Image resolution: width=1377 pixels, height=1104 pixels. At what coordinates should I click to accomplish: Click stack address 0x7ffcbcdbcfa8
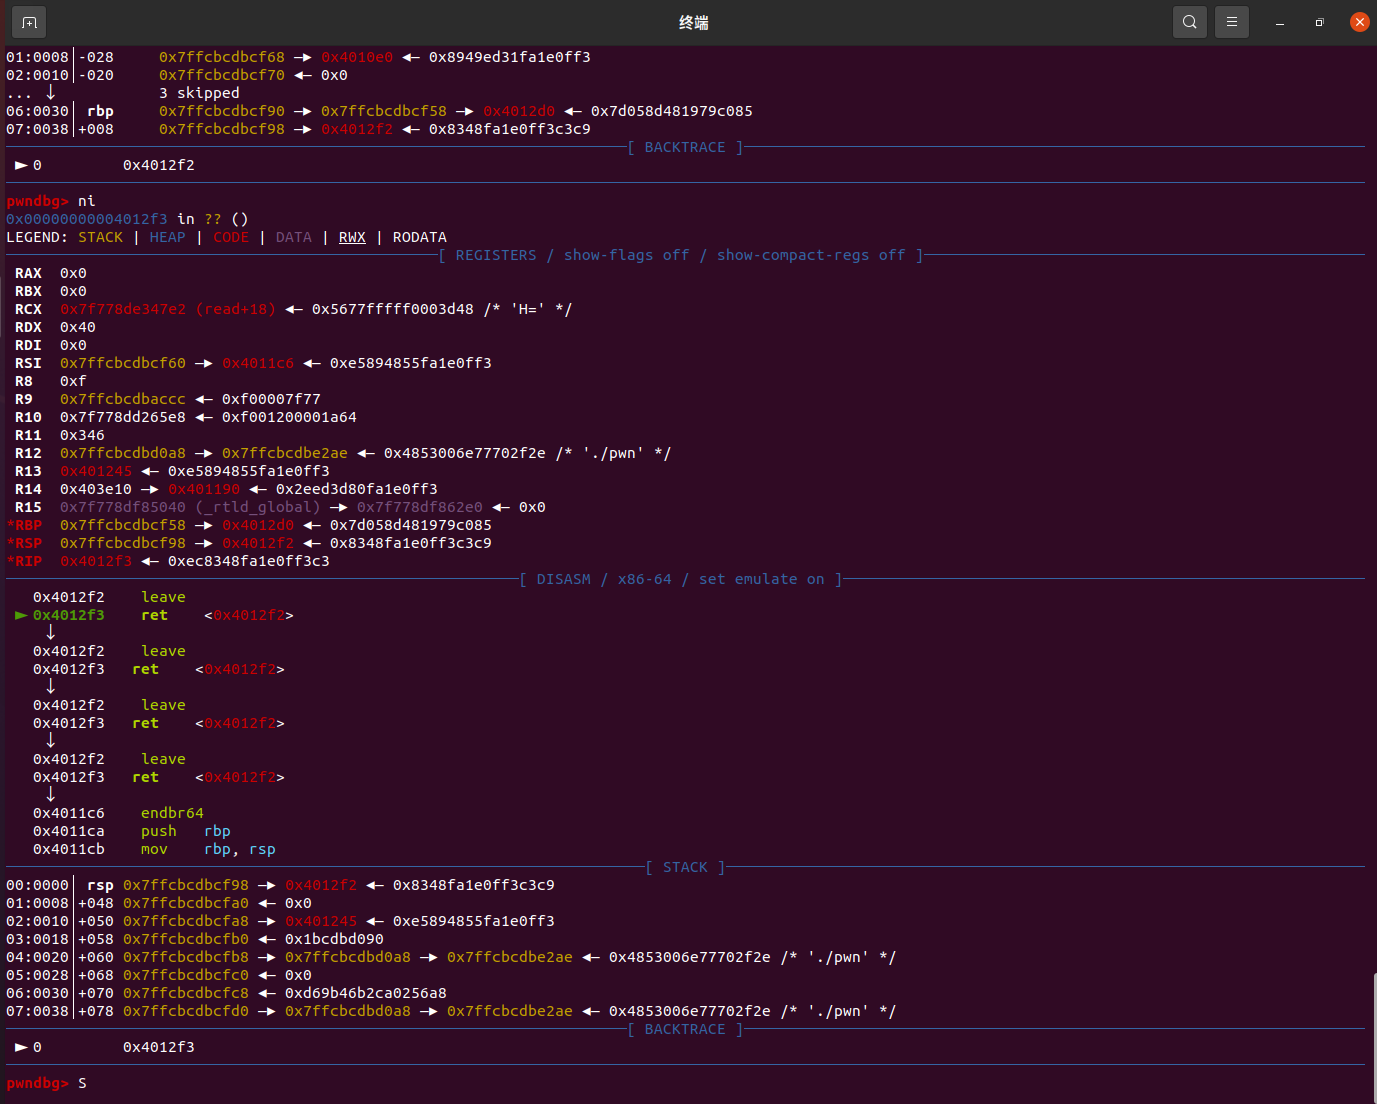point(186,921)
